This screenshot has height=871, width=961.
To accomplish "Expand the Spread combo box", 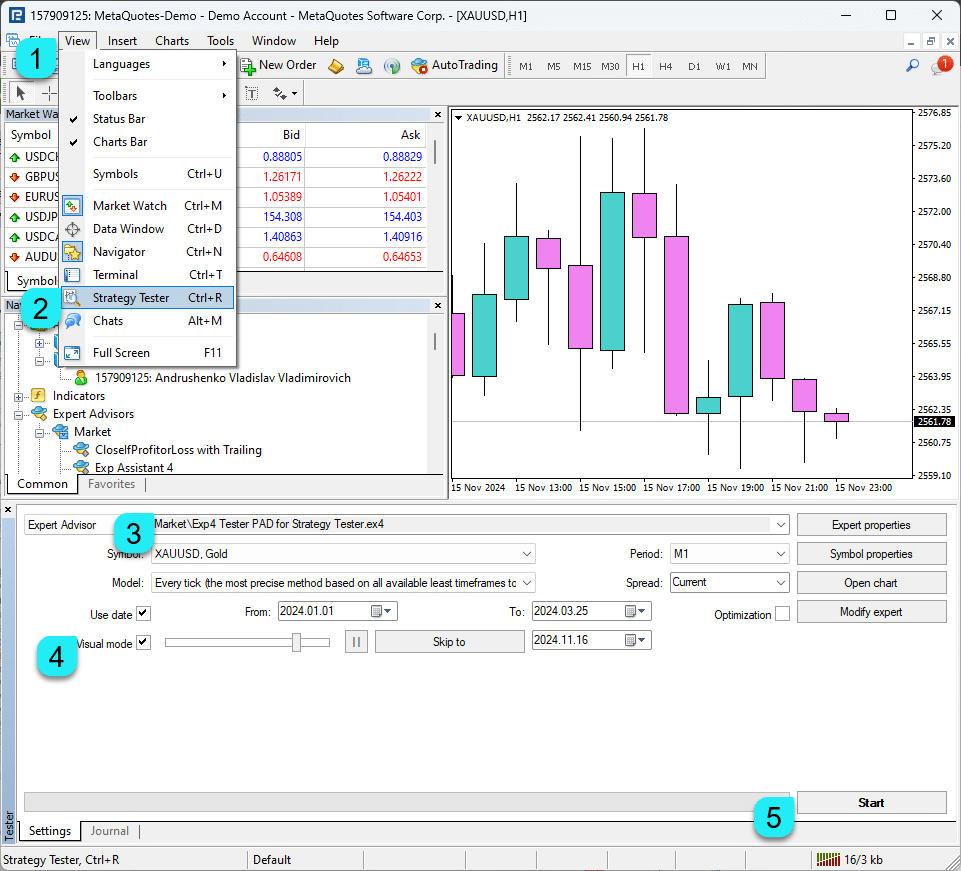I will (x=729, y=583).
